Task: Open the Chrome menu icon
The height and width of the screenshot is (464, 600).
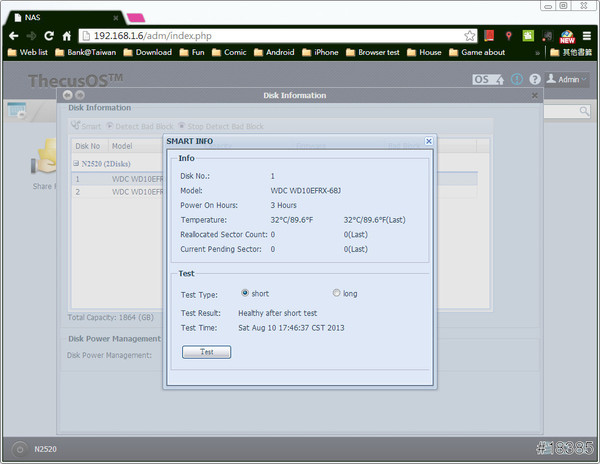Action: [587, 35]
